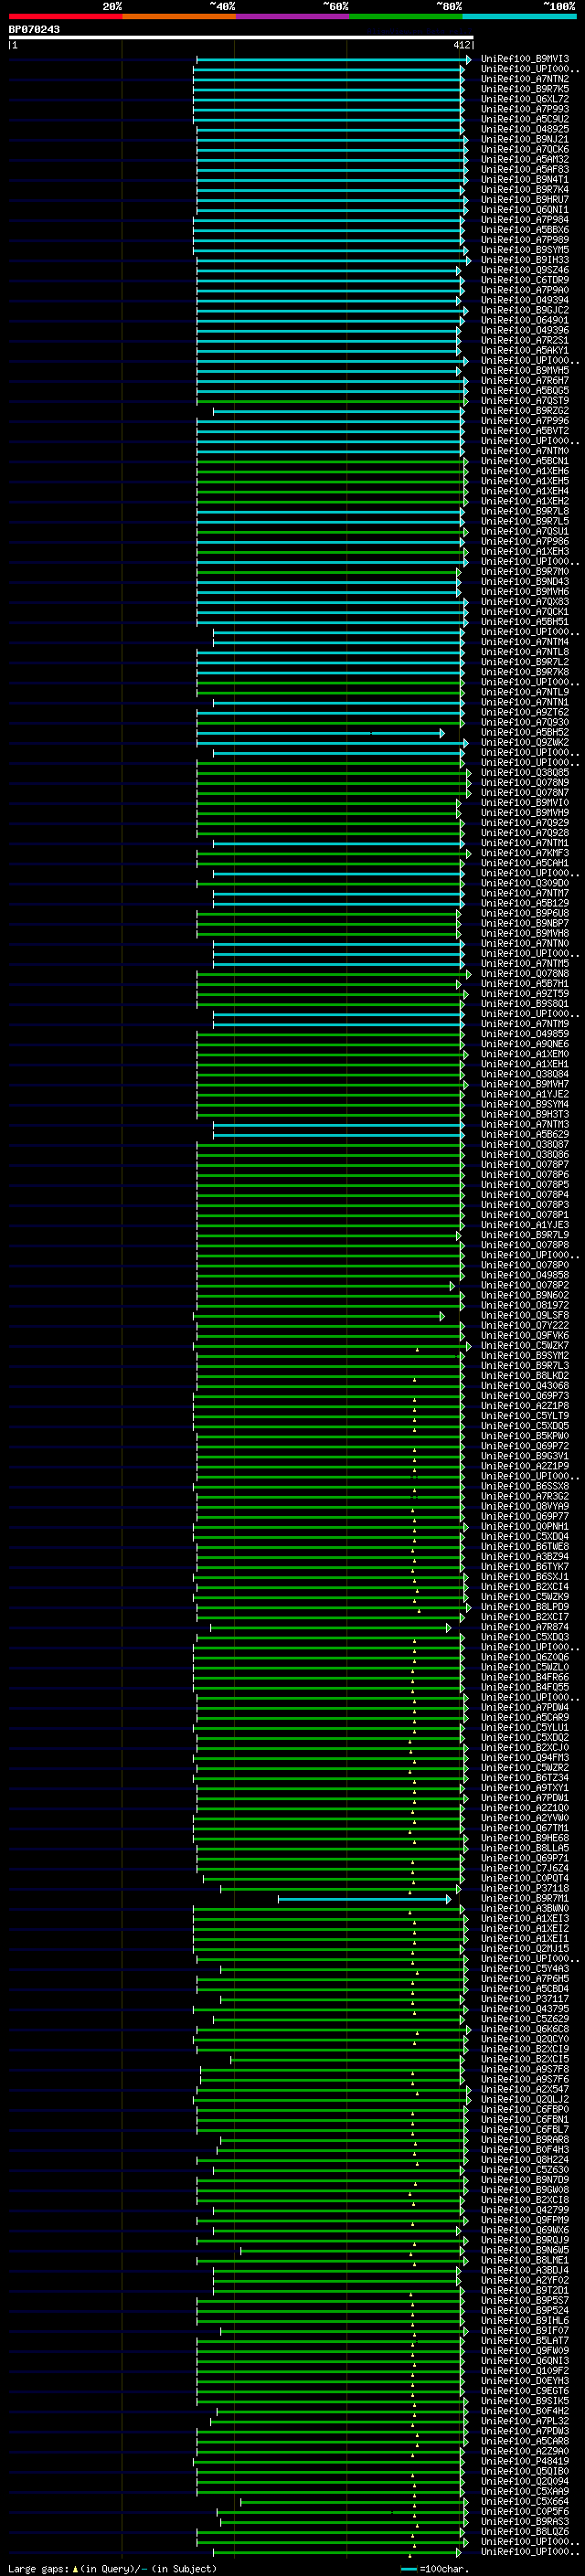
Task: Click the red 20% identity scale segment
Action: 65,17
